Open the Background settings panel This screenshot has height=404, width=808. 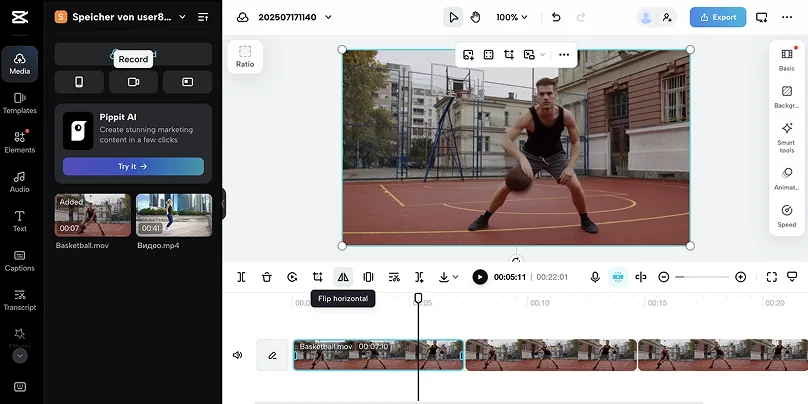tap(787, 97)
